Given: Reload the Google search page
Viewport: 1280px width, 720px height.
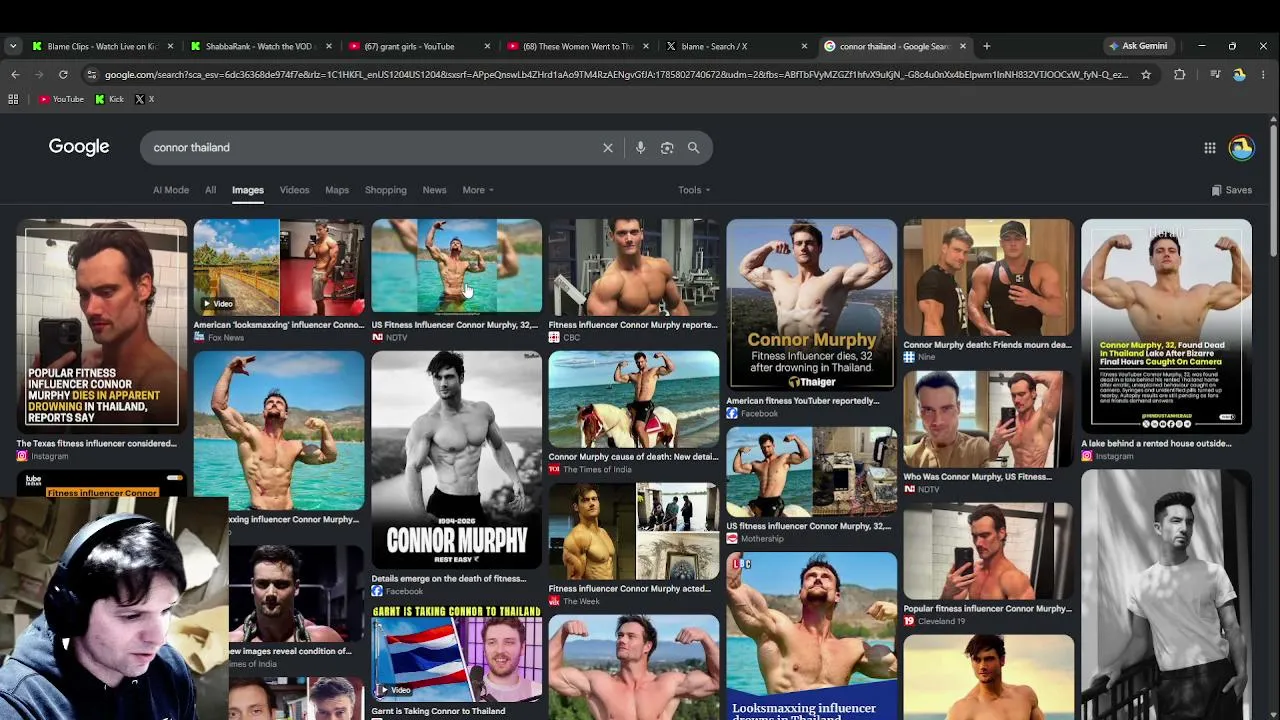Looking at the screenshot, I should tap(63, 74).
